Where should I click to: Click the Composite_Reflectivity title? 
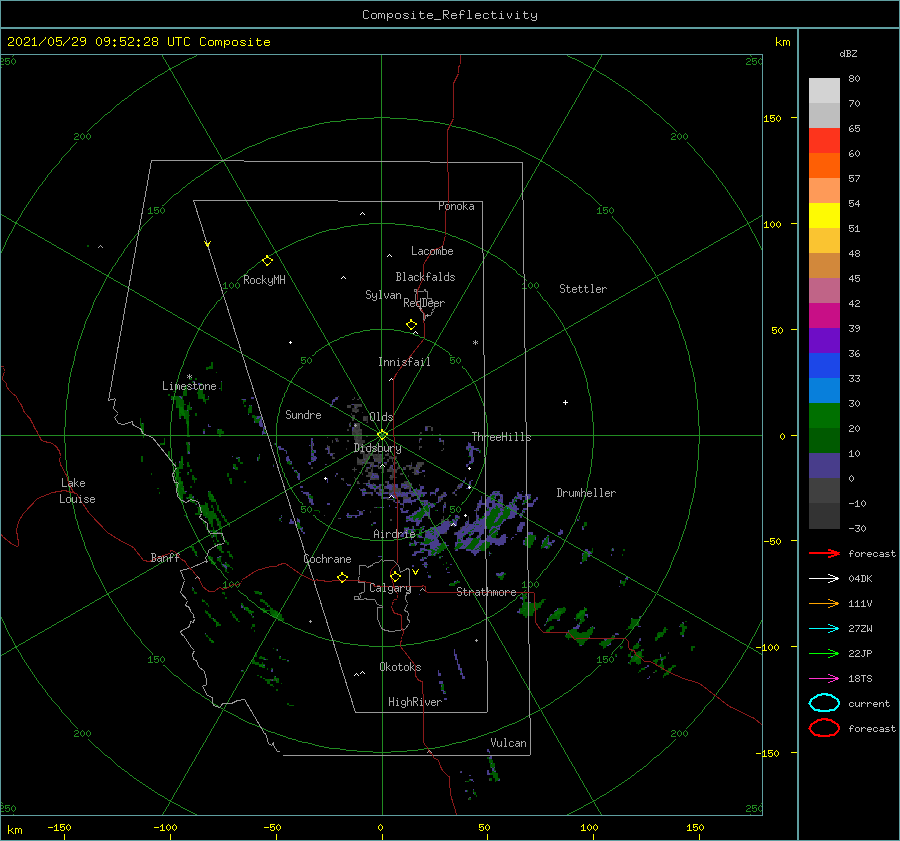pyautogui.click(x=450, y=15)
